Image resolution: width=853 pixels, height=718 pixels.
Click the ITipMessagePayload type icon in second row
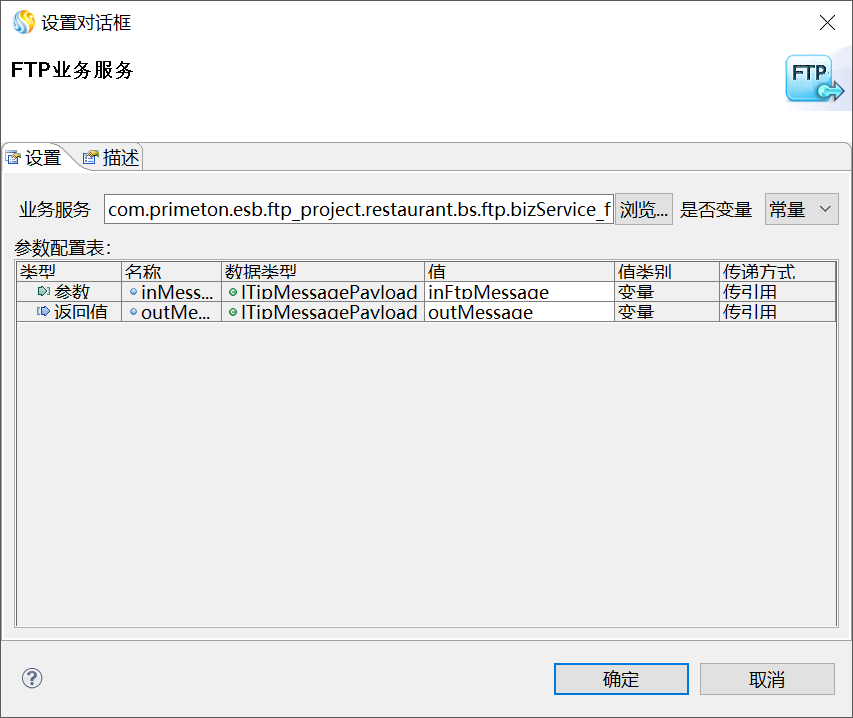click(x=233, y=312)
